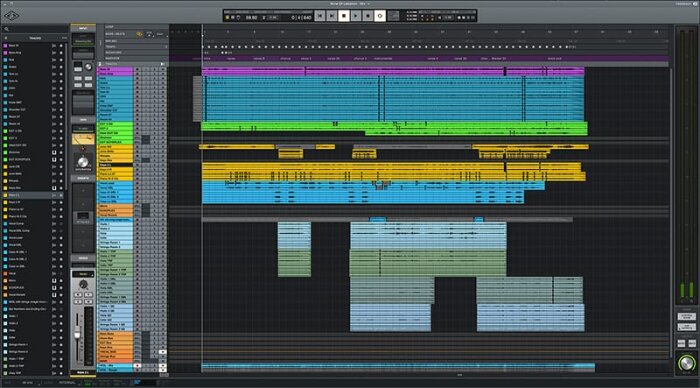Select the LOOP ruler row label
The width and height of the screenshot is (700, 388).
tap(109, 27)
